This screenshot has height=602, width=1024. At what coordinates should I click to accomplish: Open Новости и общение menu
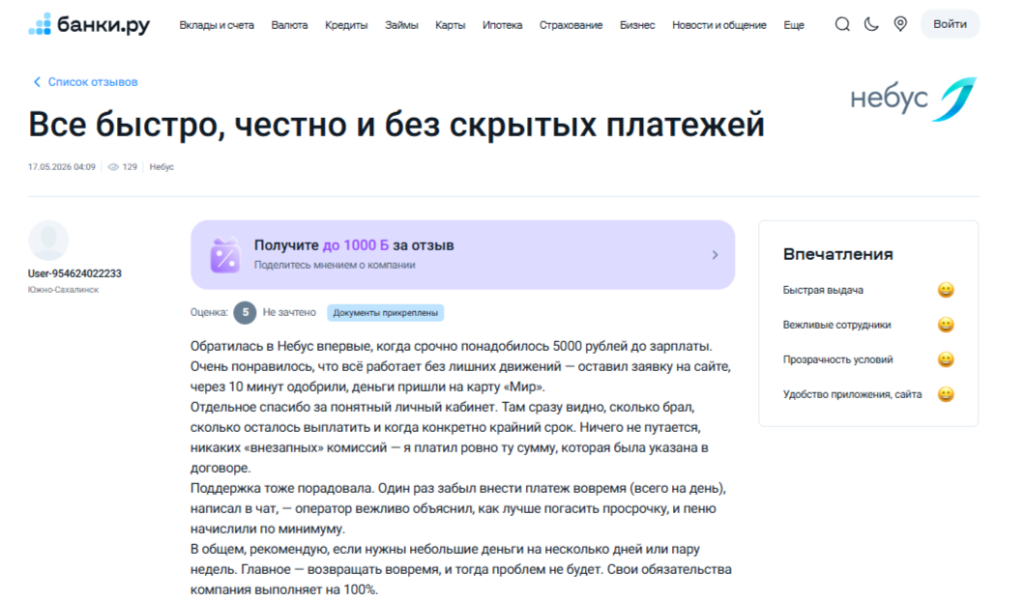tap(719, 25)
